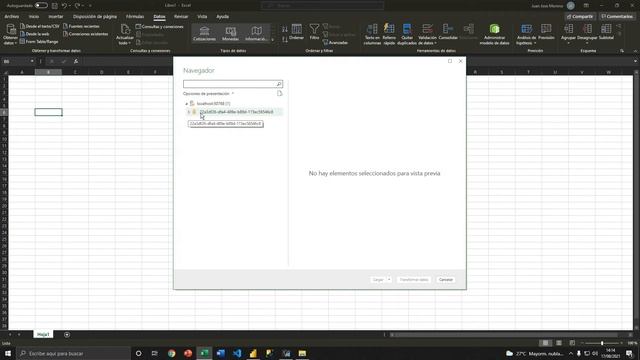Switch to the Insertar tab
The width and height of the screenshot is (640, 360).
[x=56, y=17]
